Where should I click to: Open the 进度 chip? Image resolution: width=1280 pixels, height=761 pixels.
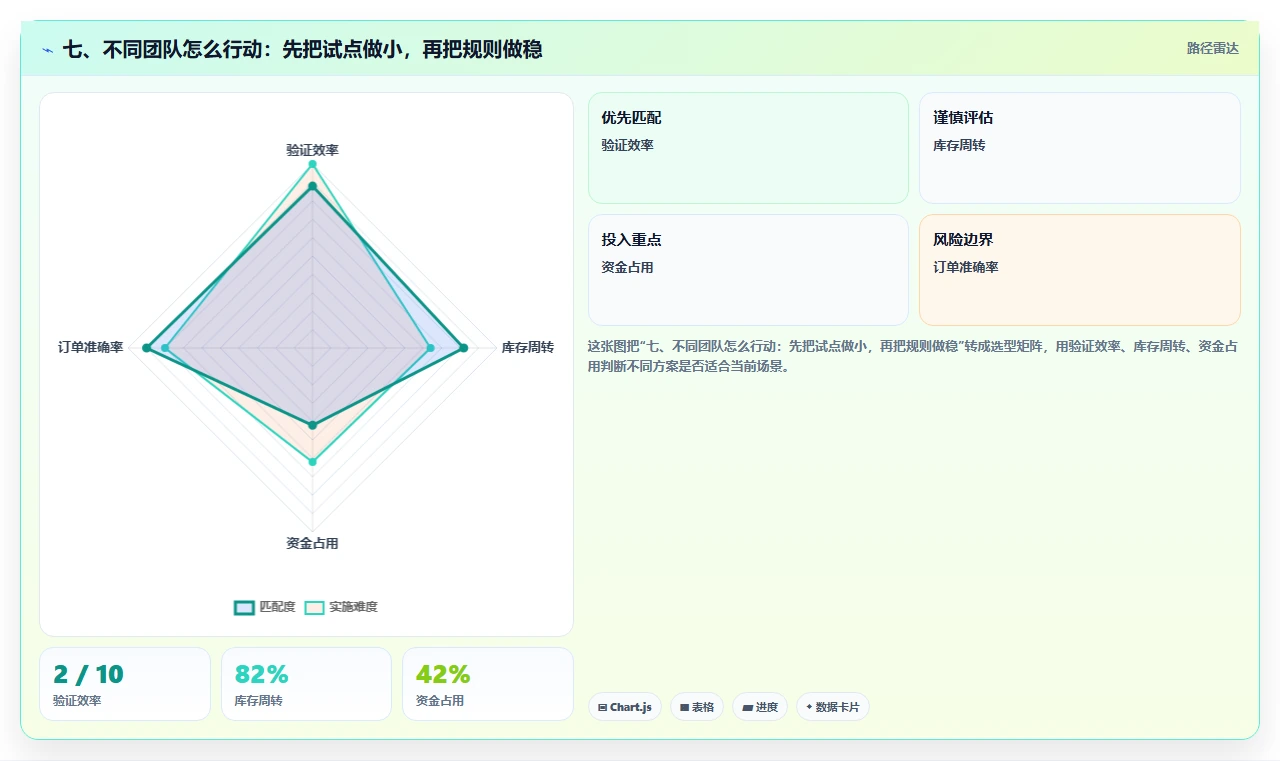tap(760, 707)
